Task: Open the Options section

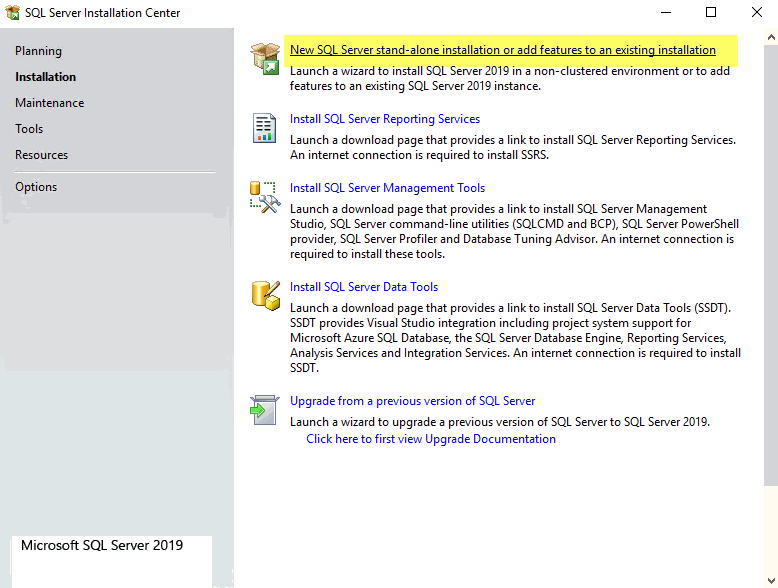Action: (x=36, y=187)
